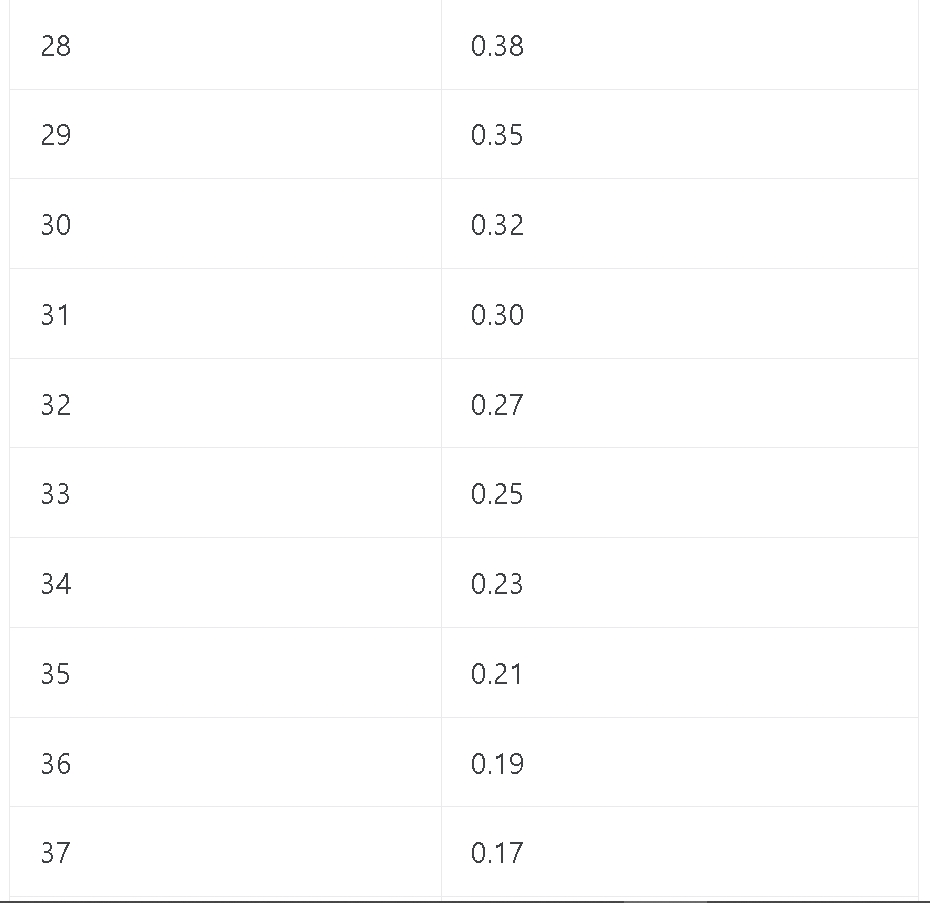Select the 0.19 value cell
Viewport: 930px width, 903px height.
pos(680,762)
